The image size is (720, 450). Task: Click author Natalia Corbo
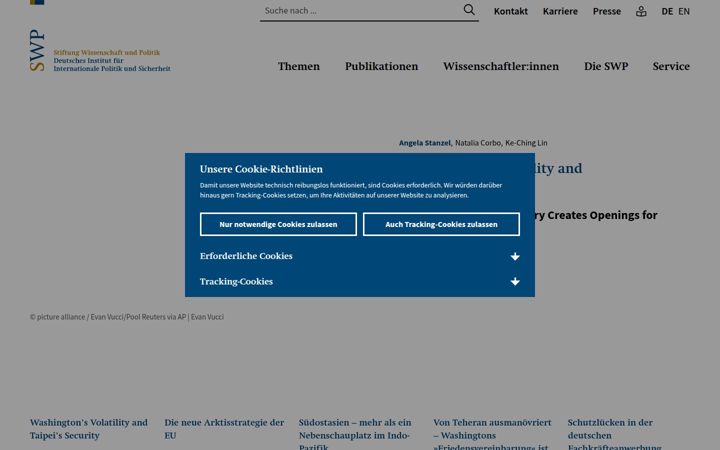click(x=478, y=143)
